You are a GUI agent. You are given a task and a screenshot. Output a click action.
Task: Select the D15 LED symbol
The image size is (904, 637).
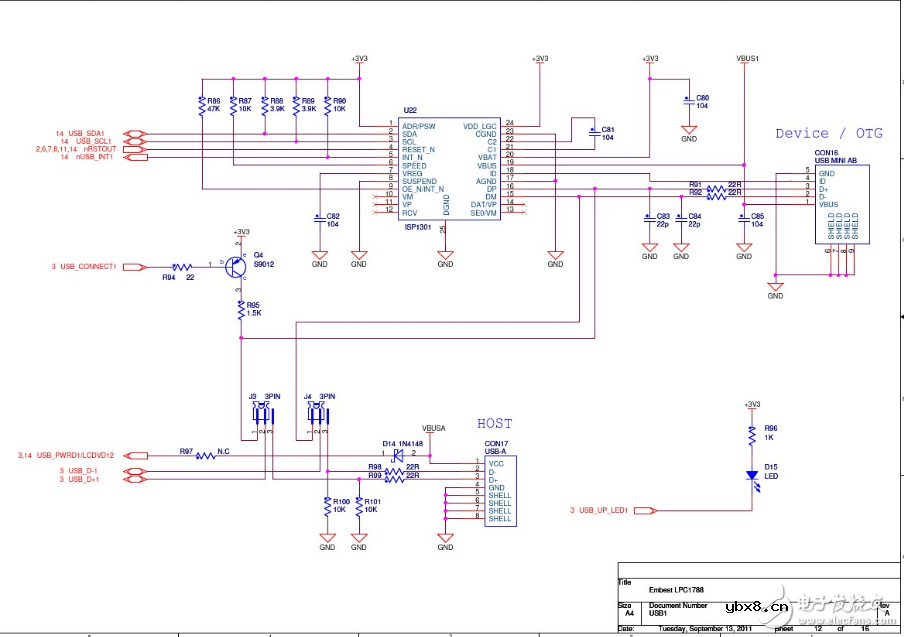tap(752, 476)
